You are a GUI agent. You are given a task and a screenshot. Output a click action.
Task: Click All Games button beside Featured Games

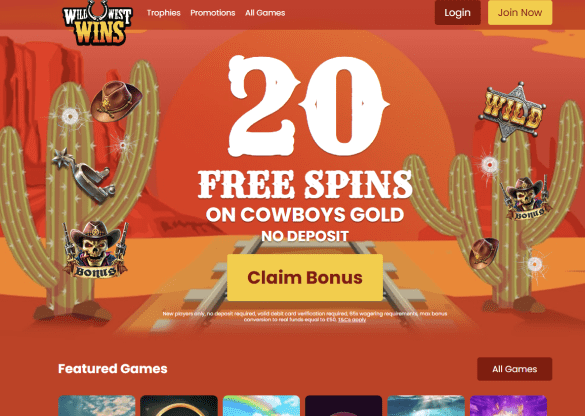click(514, 369)
